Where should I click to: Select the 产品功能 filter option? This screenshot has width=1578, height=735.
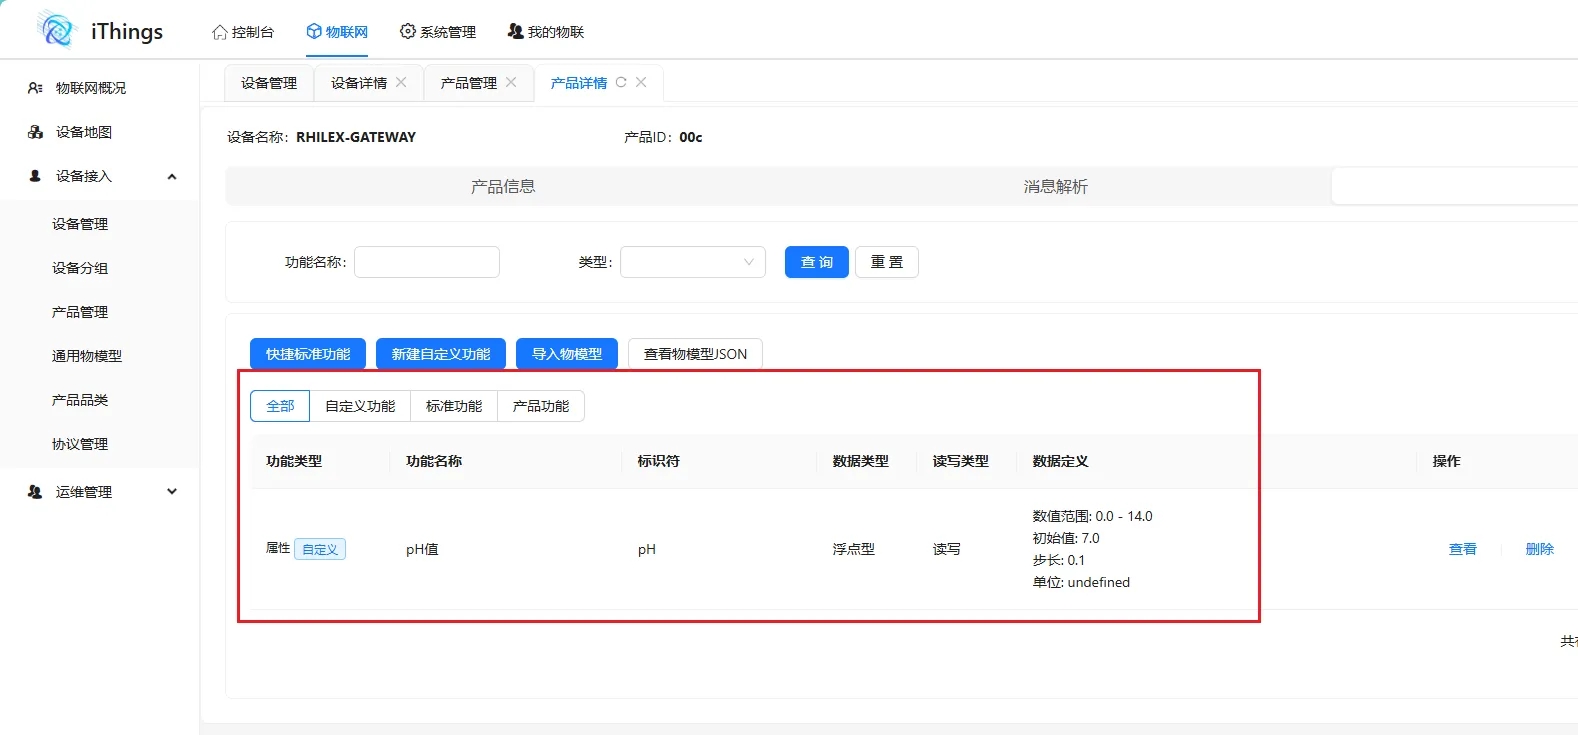point(541,406)
